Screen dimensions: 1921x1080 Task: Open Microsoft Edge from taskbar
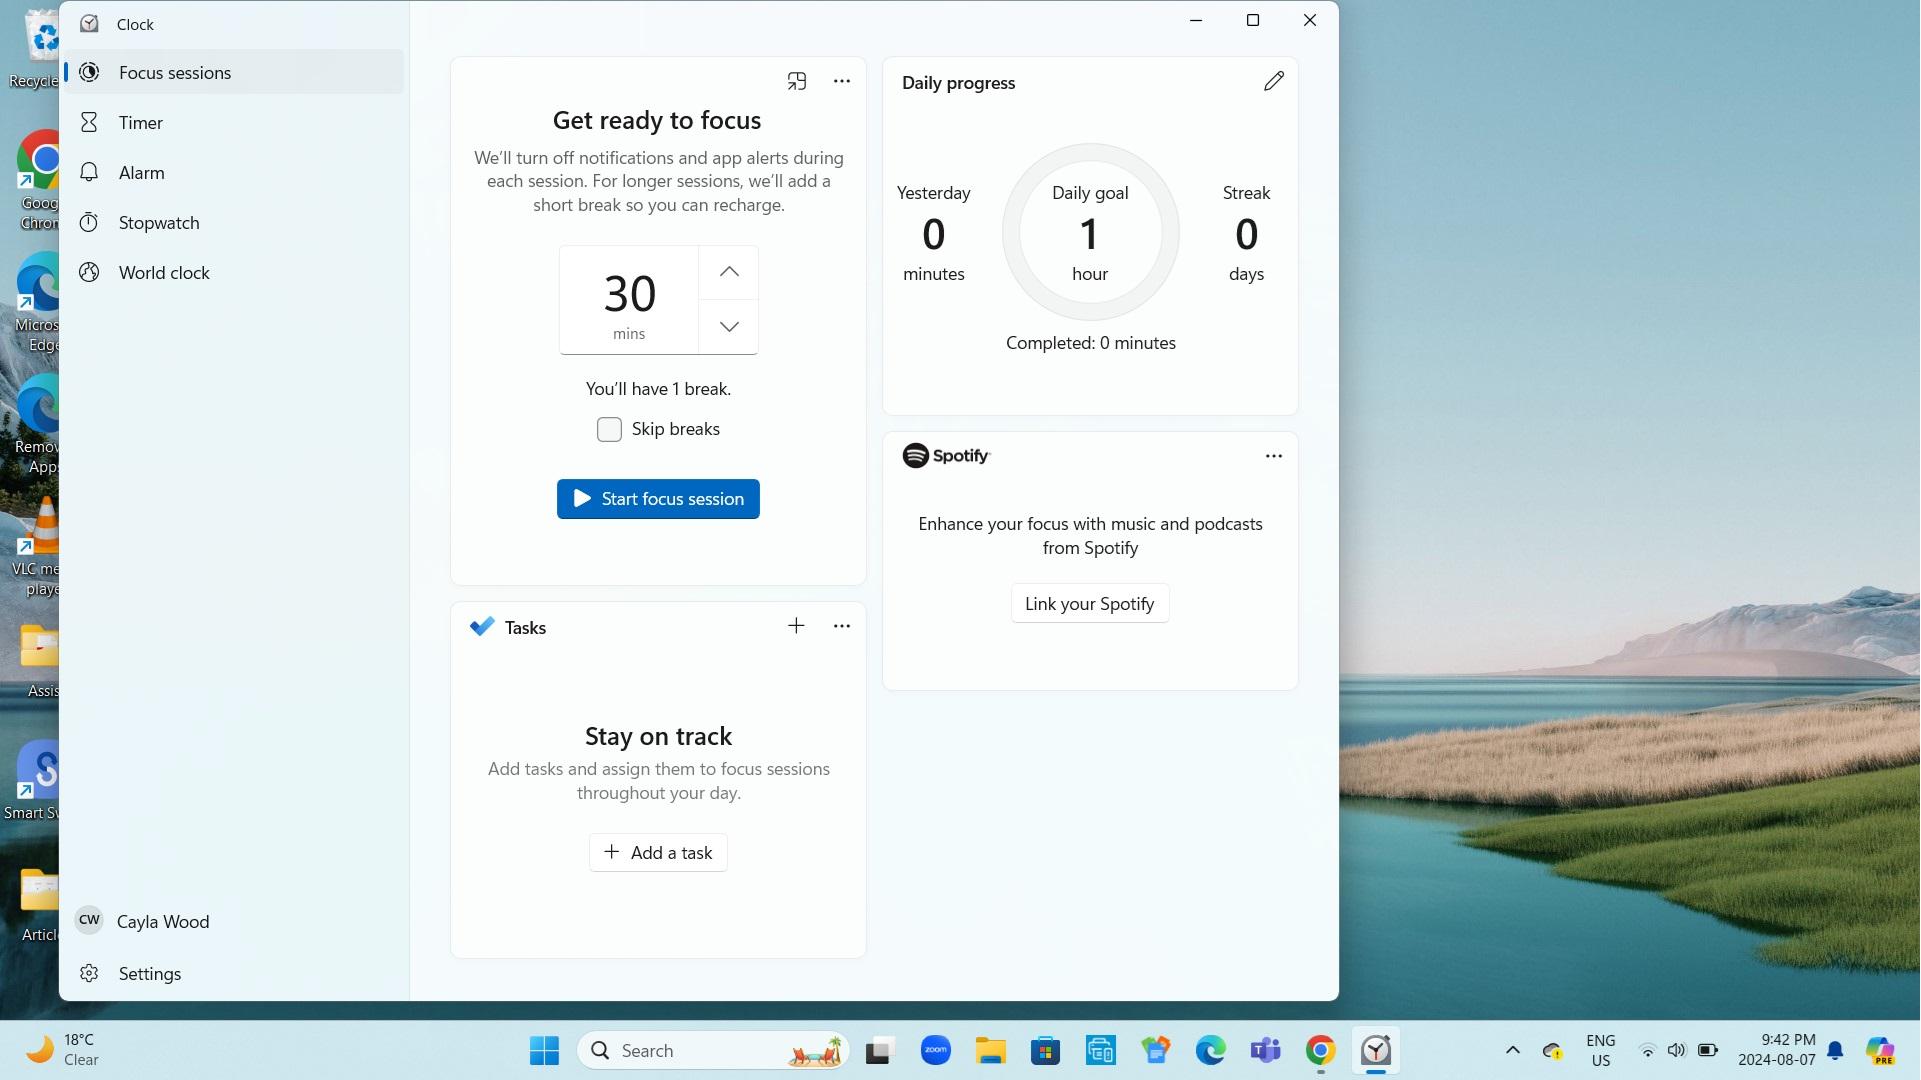[1210, 1051]
